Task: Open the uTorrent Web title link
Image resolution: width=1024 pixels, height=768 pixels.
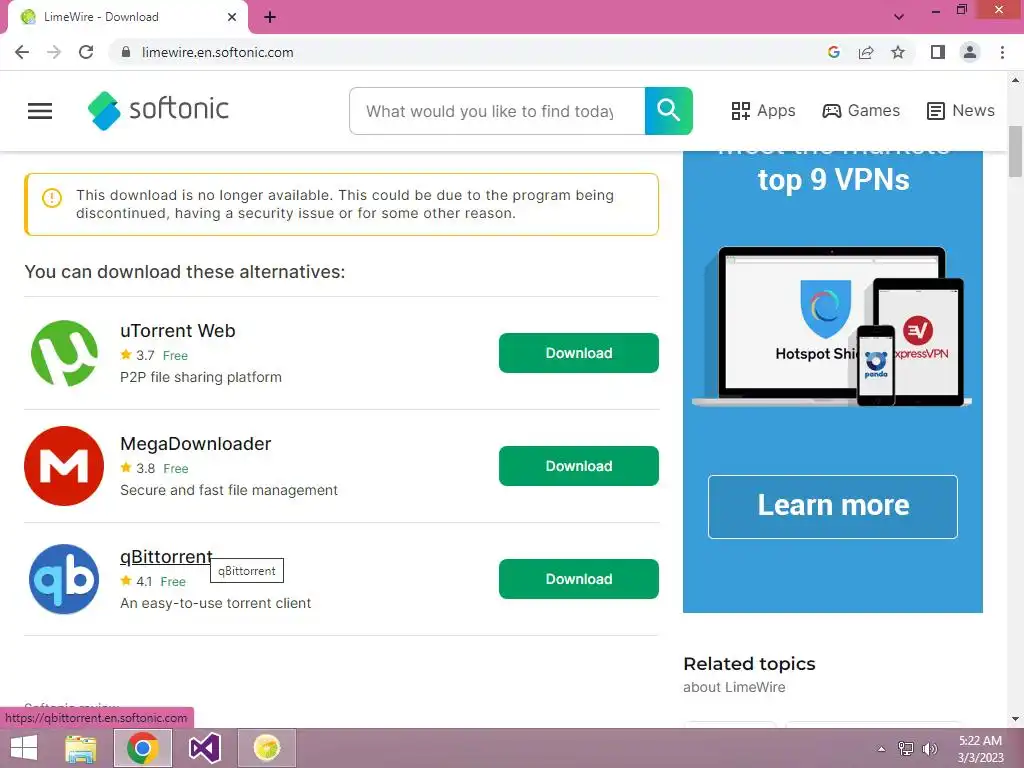Action: pyautogui.click(x=178, y=331)
